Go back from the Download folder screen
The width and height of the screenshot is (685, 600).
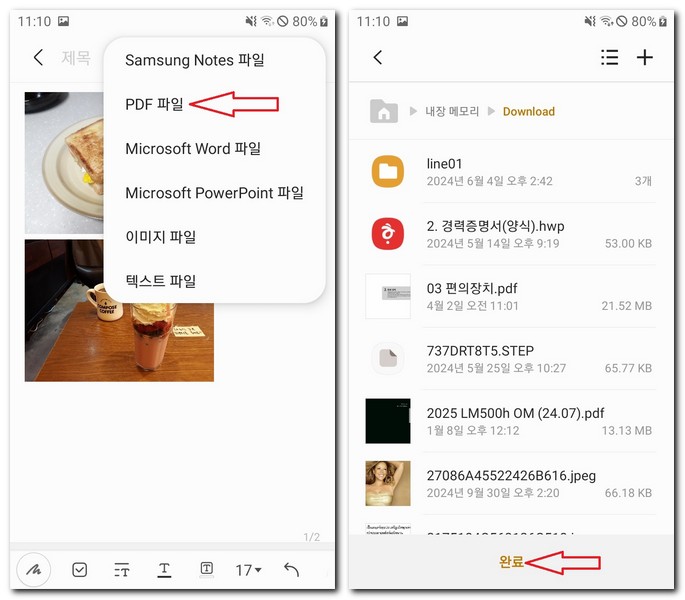coord(378,57)
